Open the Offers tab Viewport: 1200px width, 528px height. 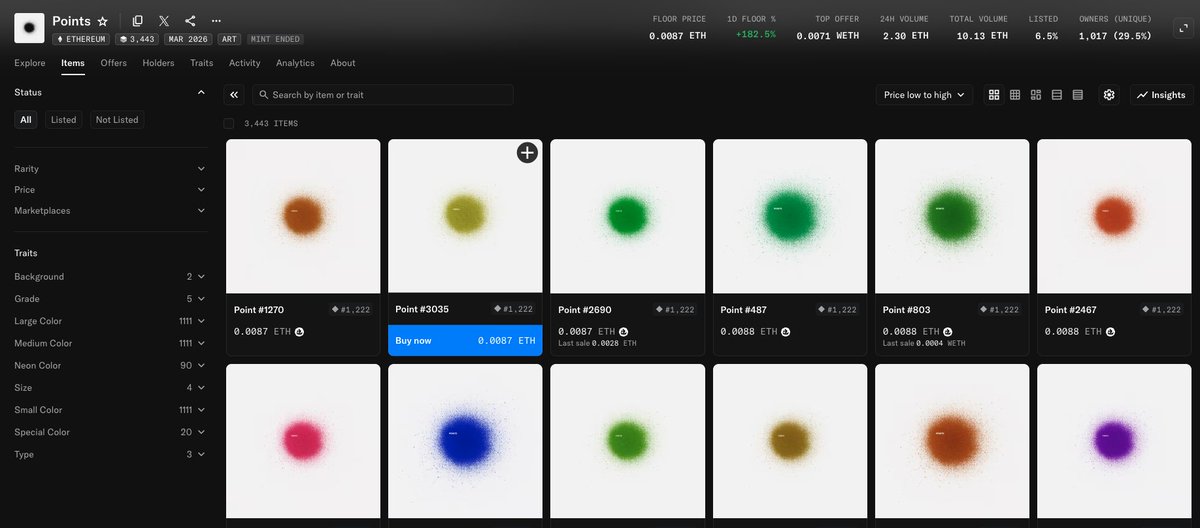point(113,63)
